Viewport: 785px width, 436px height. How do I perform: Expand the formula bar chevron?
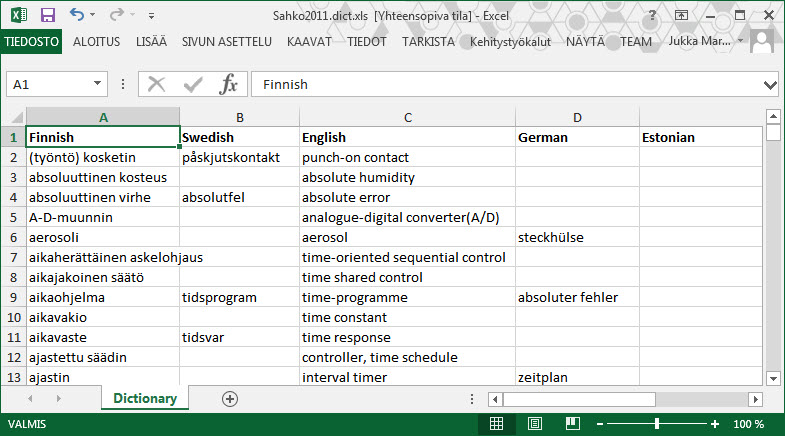[x=769, y=85]
